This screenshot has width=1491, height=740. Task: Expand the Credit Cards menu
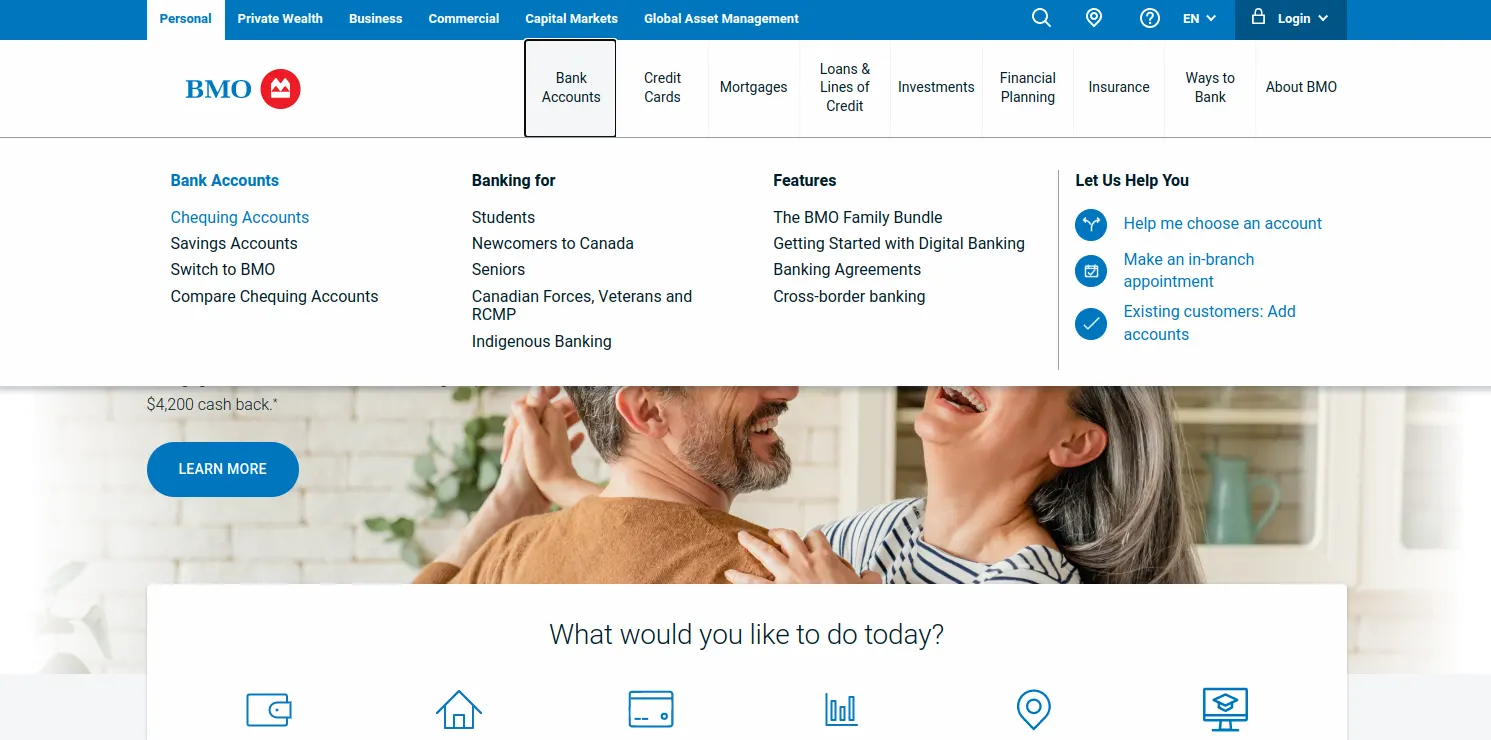click(662, 88)
